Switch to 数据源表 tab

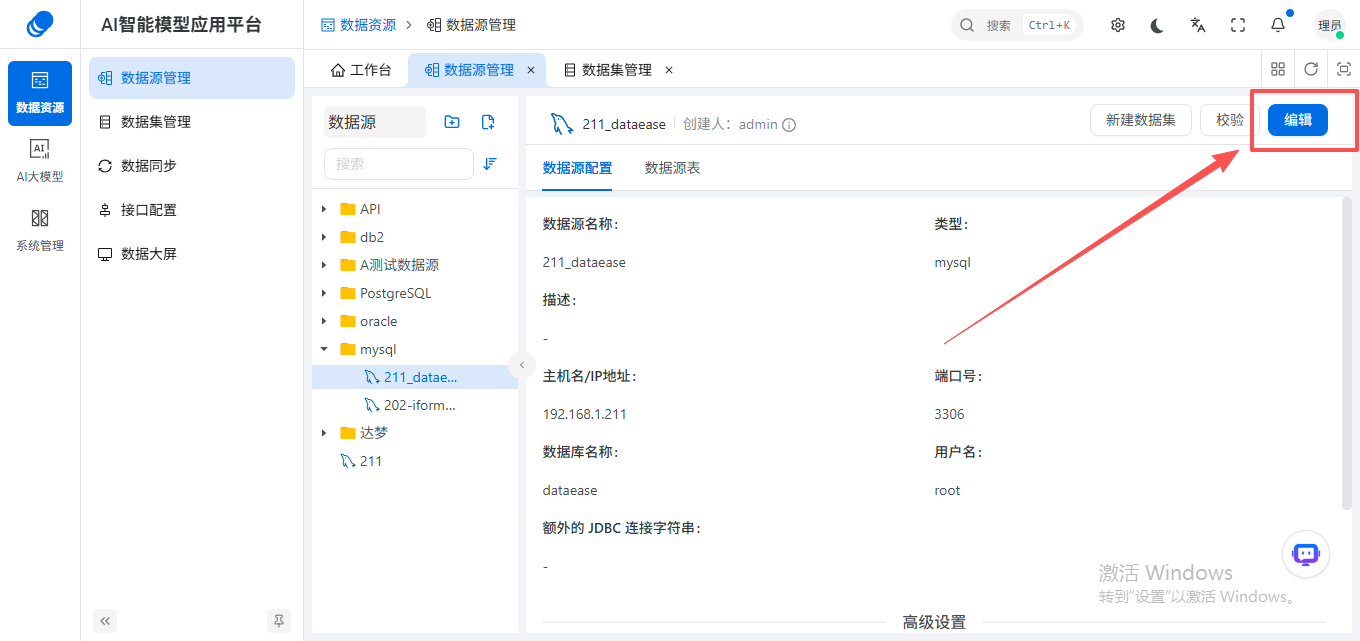click(672, 168)
